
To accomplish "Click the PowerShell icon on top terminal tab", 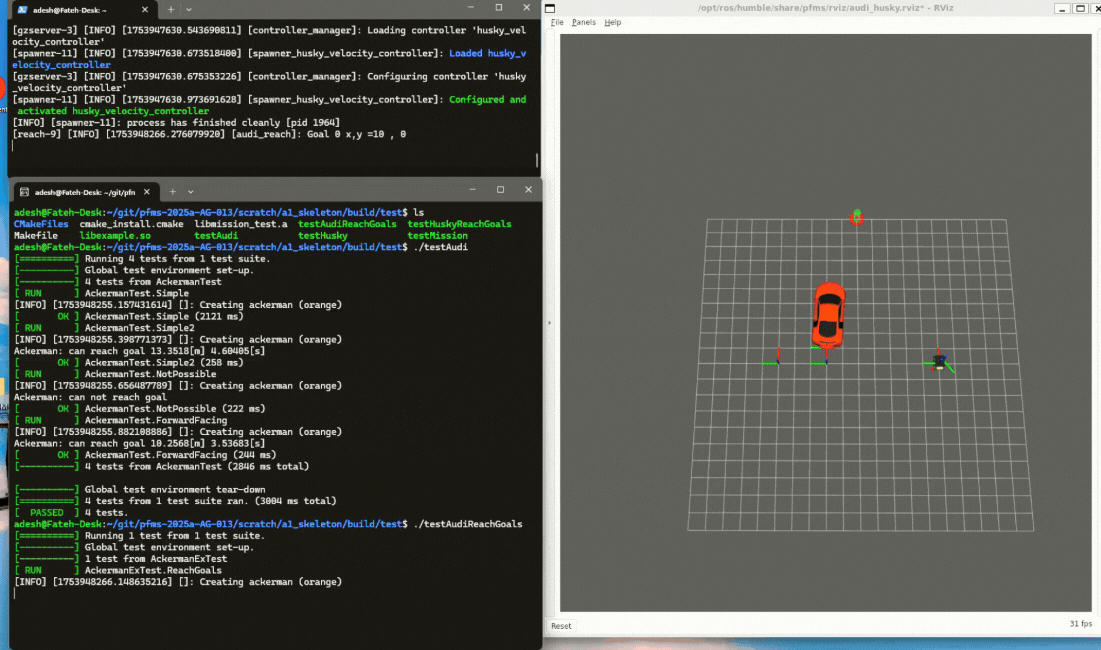I will click(x=22, y=9).
